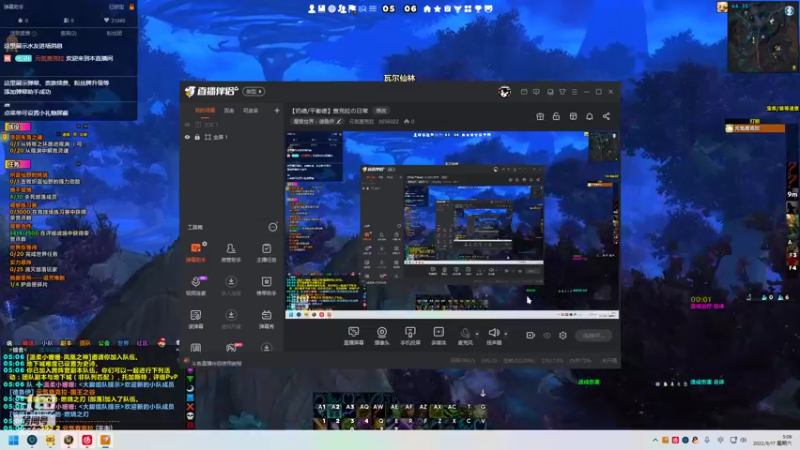Expand the speaker options arrow
This screenshot has height=450, width=800.
(x=506, y=334)
